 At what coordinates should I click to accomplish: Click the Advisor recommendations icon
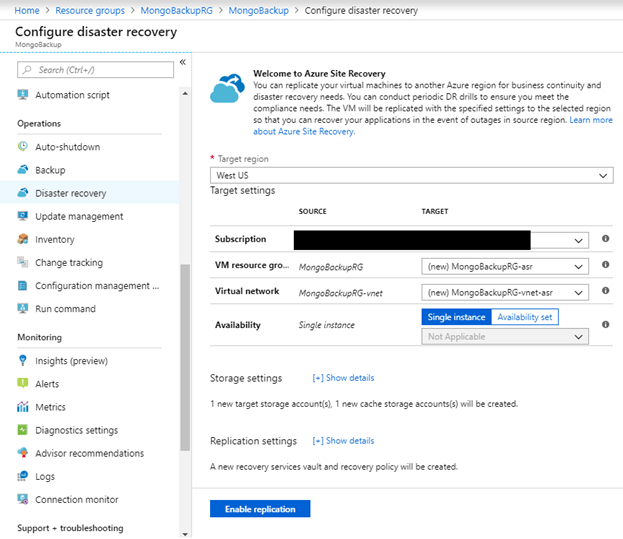point(23,453)
